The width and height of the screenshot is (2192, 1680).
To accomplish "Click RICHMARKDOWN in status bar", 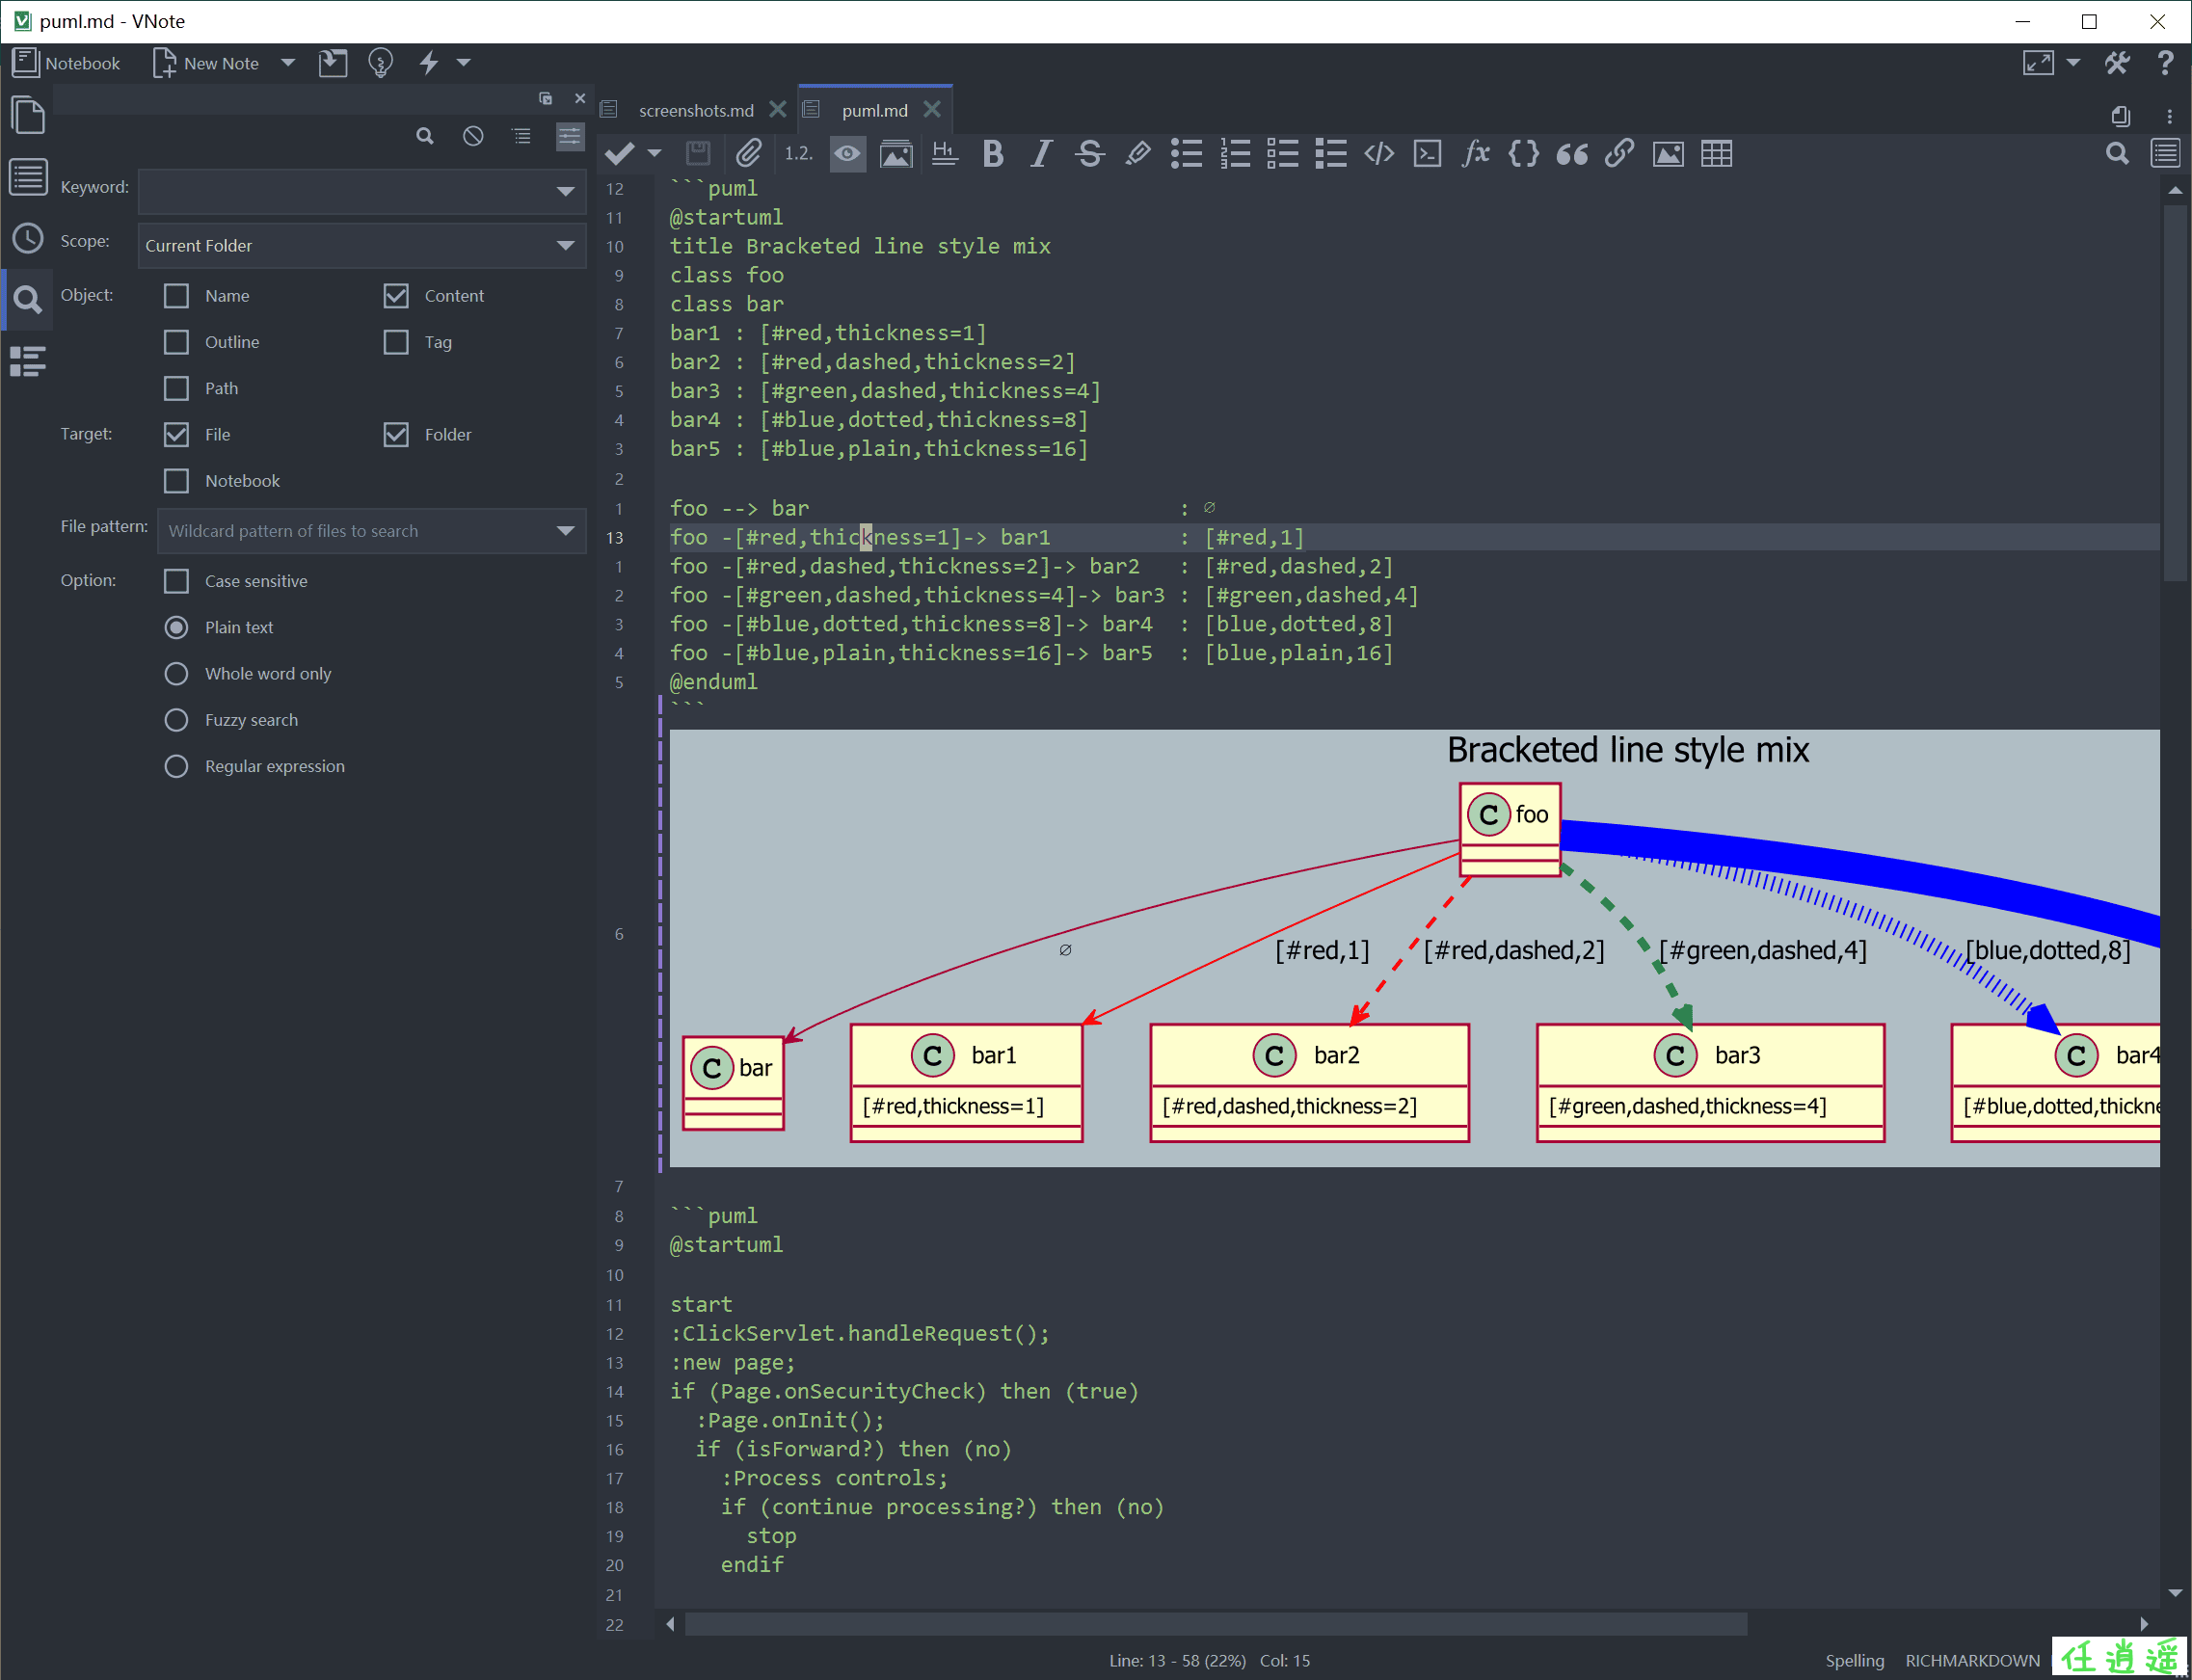I will click(1972, 1660).
